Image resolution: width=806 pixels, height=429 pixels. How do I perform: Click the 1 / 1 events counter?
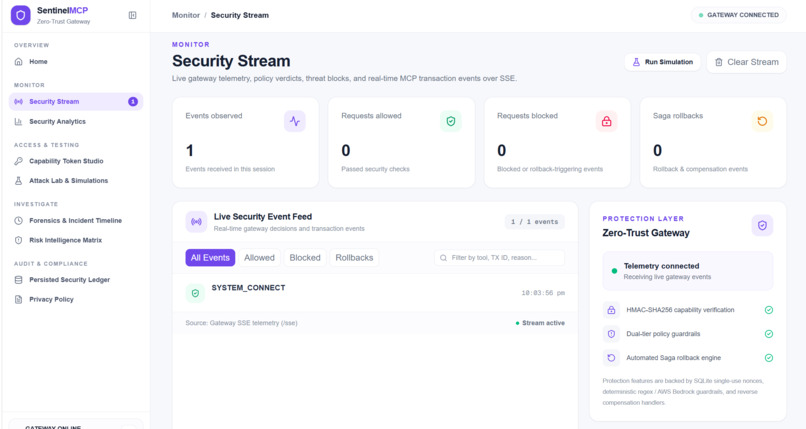click(535, 222)
